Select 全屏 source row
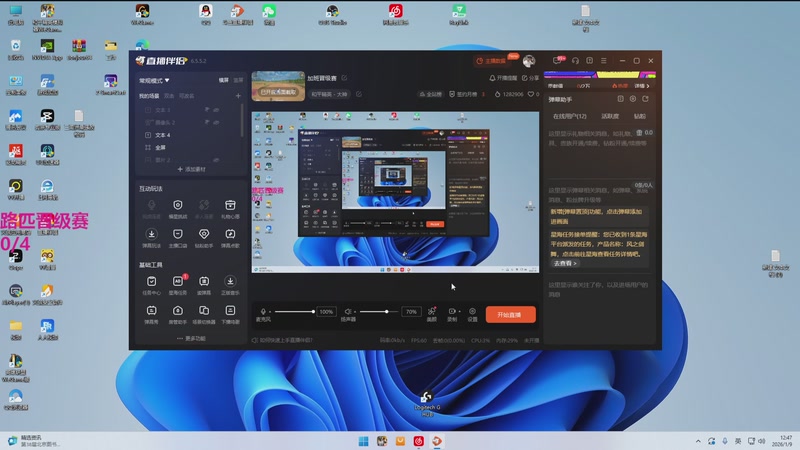The width and height of the screenshot is (800, 450). [x=190, y=147]
